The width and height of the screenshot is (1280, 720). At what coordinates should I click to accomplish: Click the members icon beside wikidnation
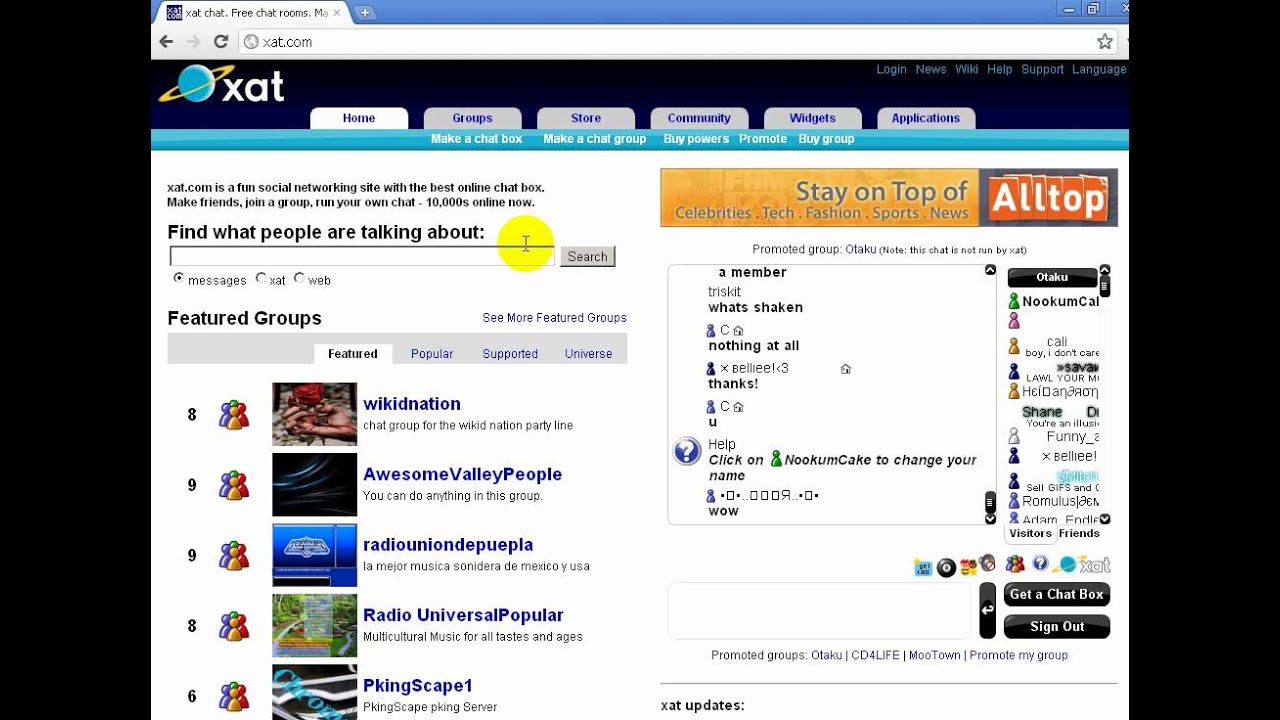click(234, 414)
